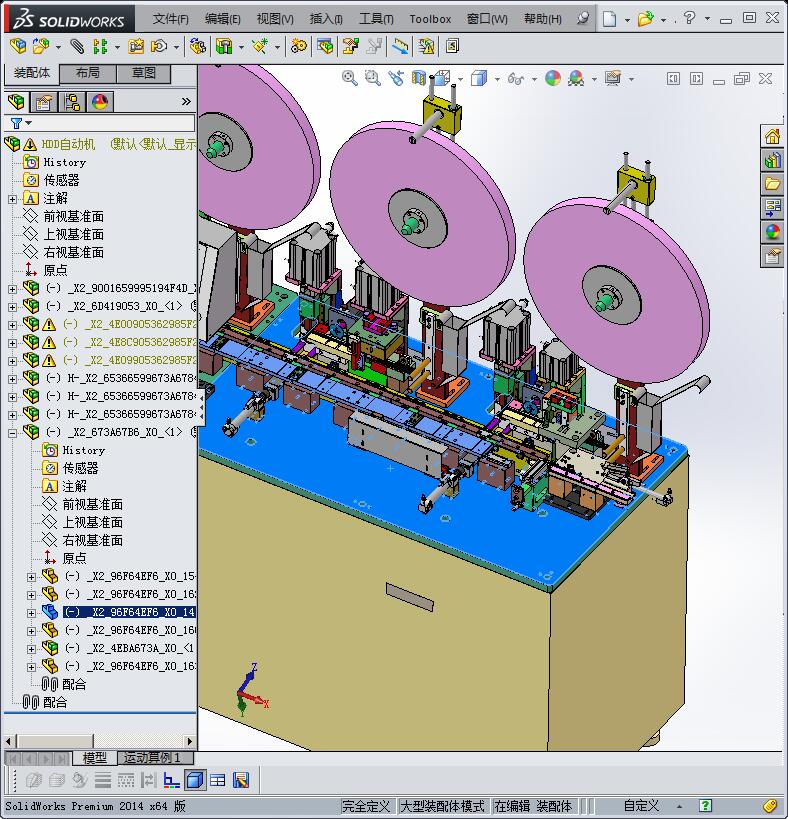Click the Display Style cube icon
This screenshot has height=819, width=788.
(479, 78)
